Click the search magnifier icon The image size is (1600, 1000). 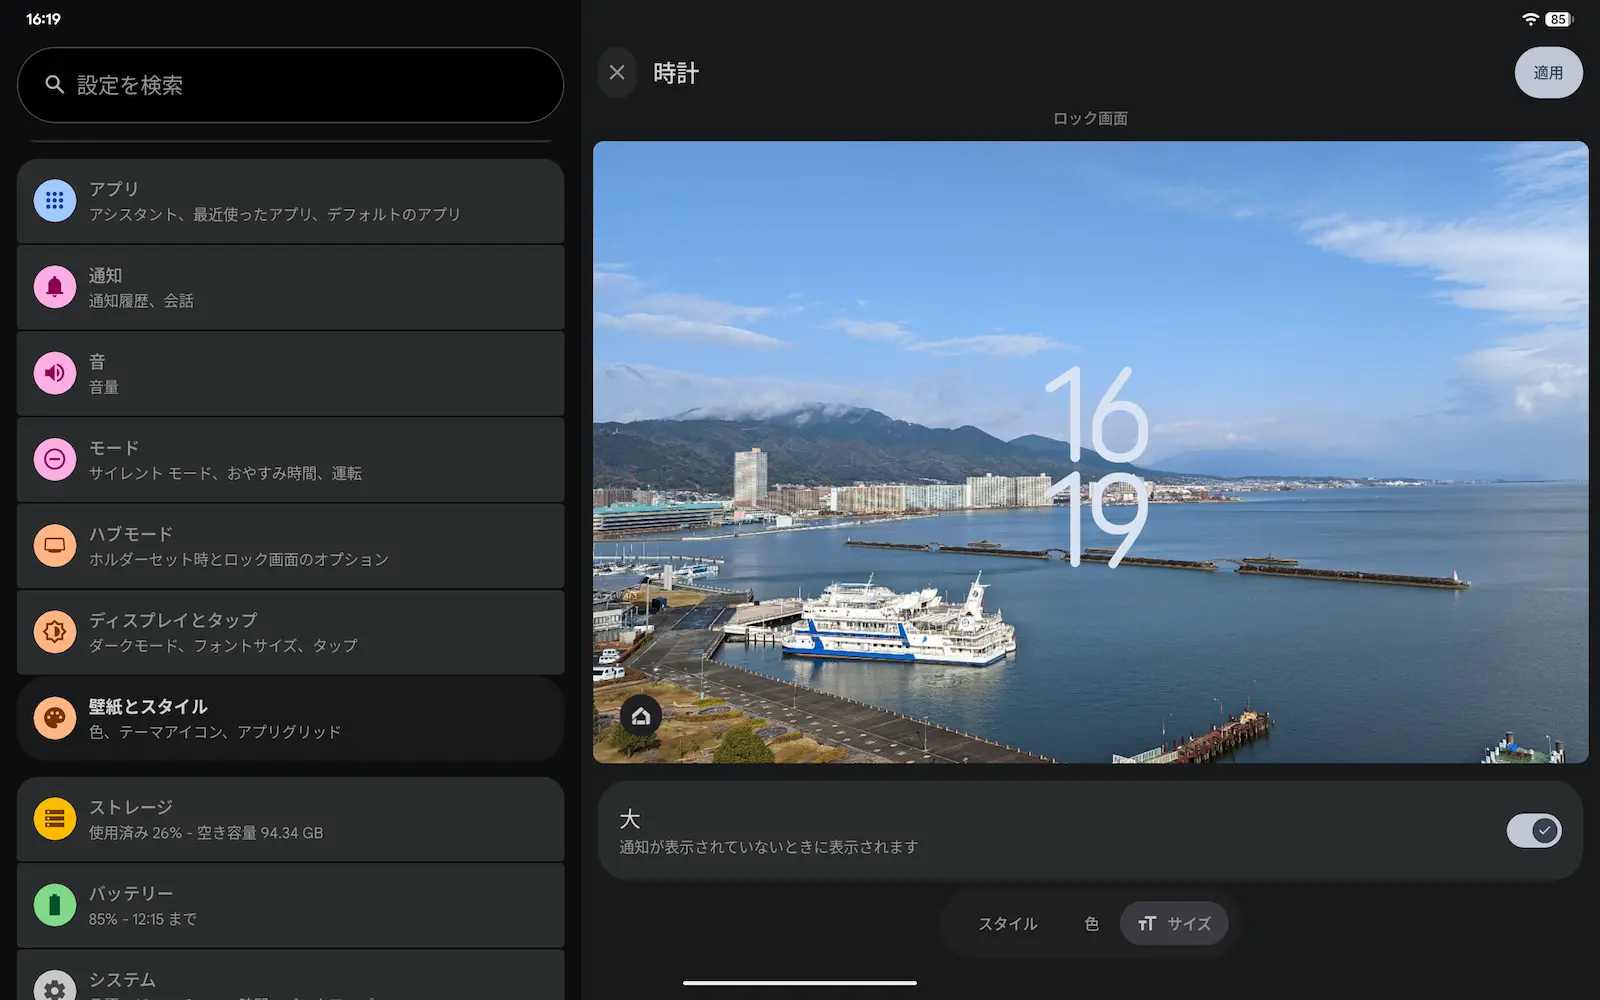point(55,85)
